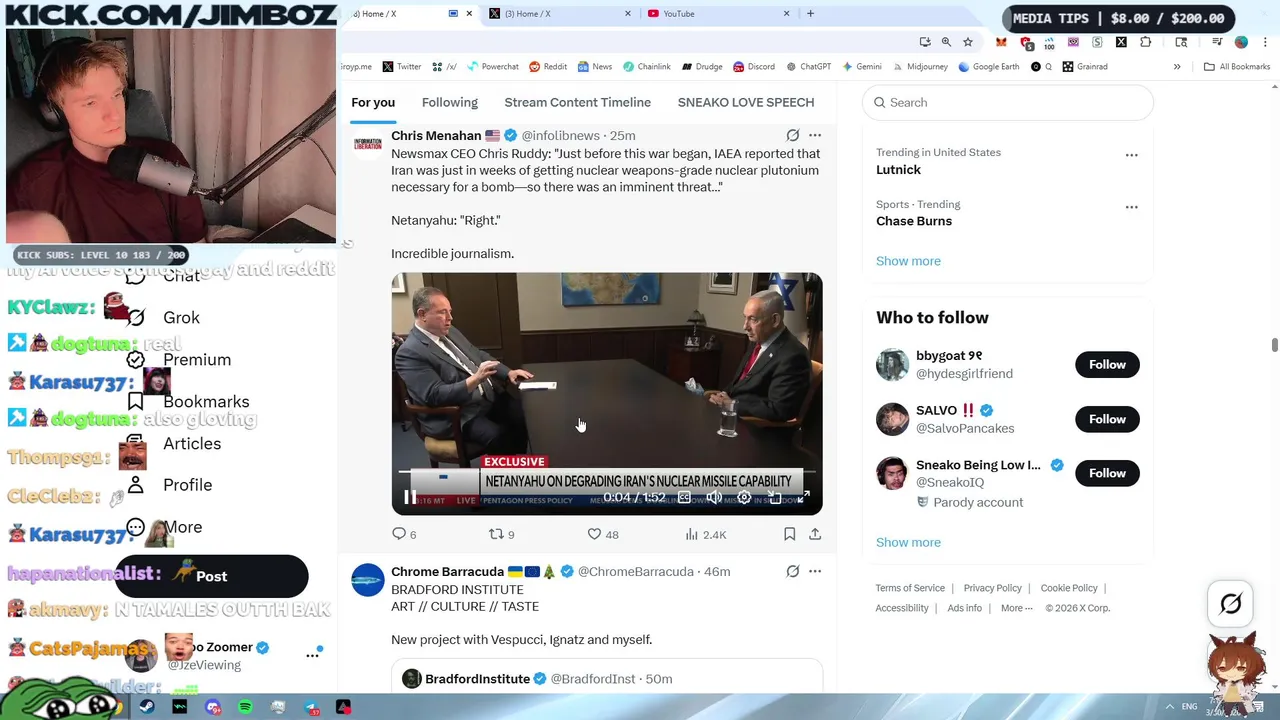Open Reddit bookmark
This screenshot has height=720, width=1280.
(548, 67)
